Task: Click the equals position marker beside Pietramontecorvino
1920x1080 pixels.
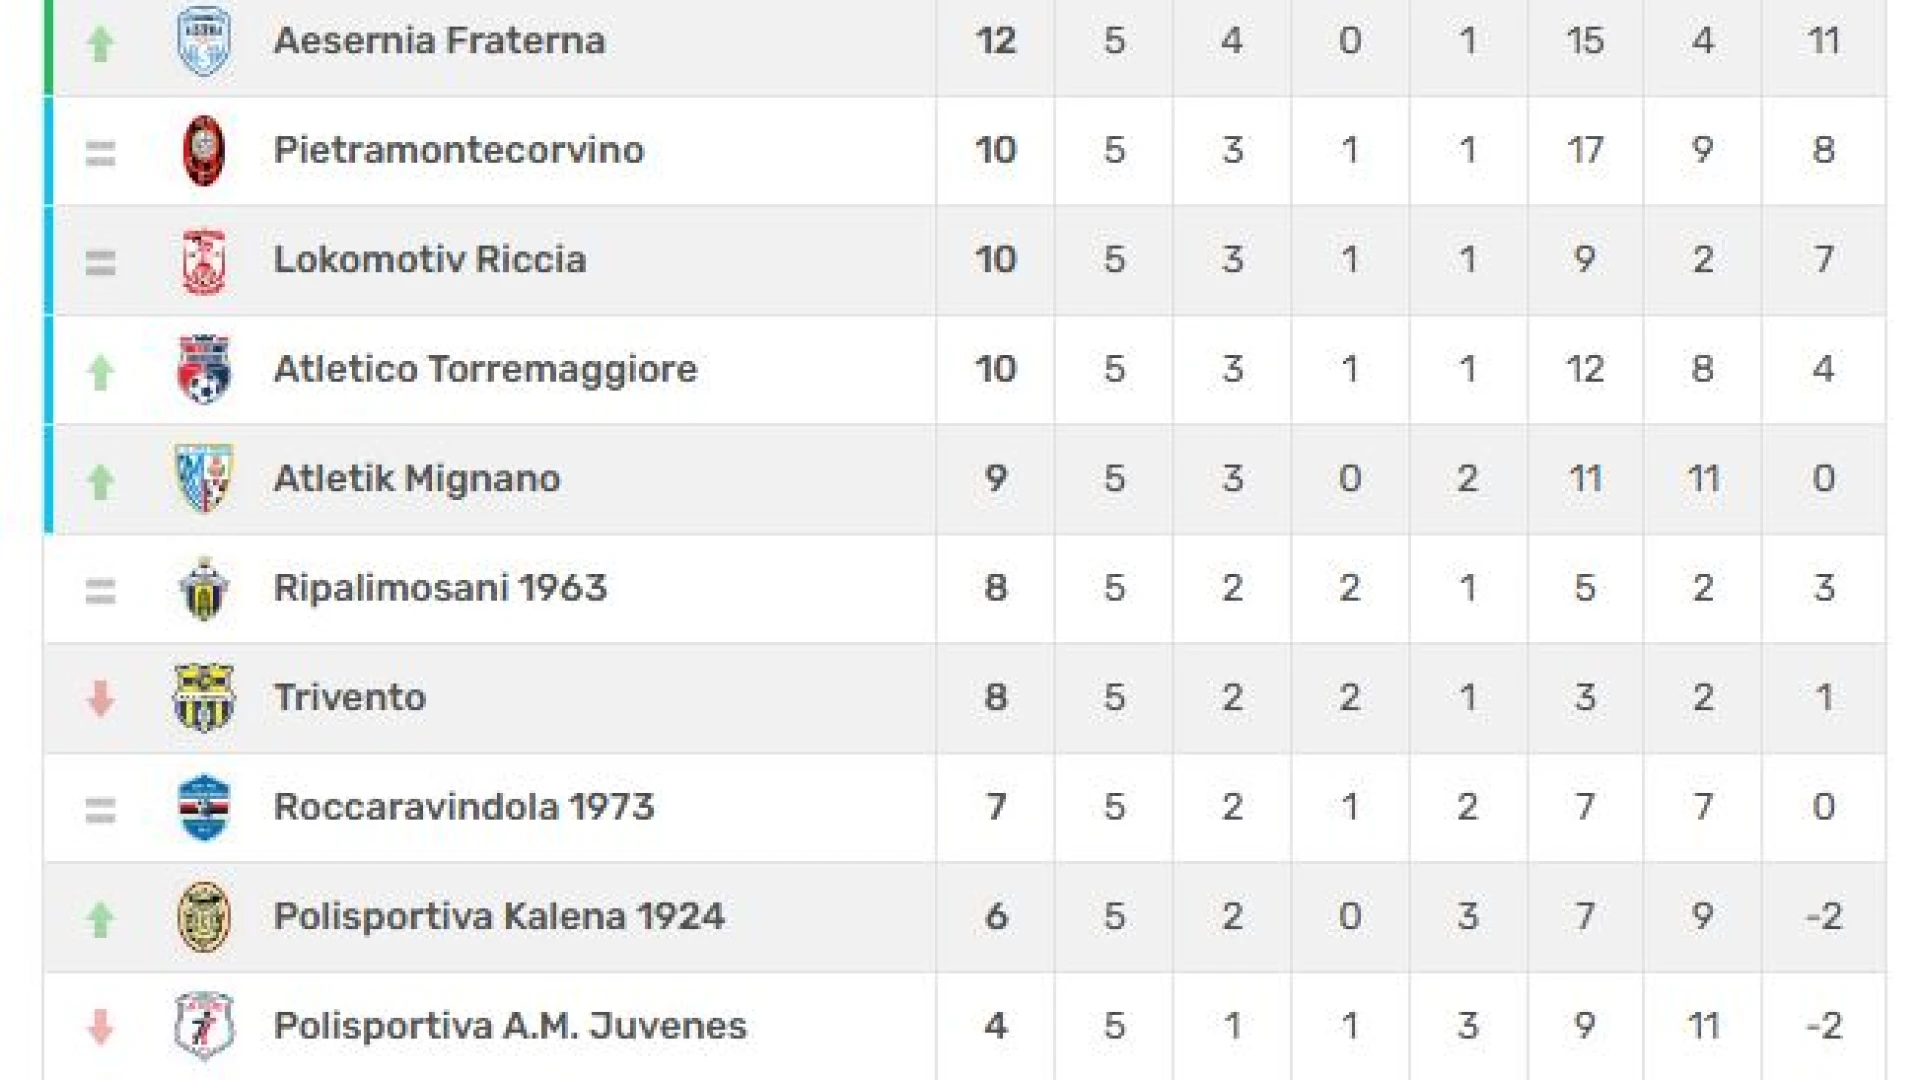Action: [x=100, y=153]
